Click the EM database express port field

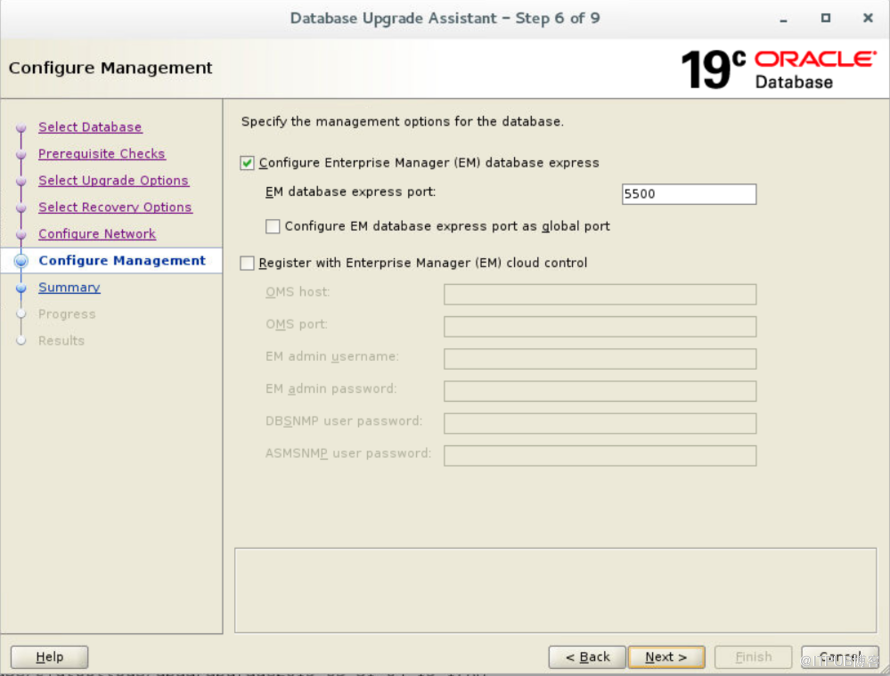(x=688, y=194)
